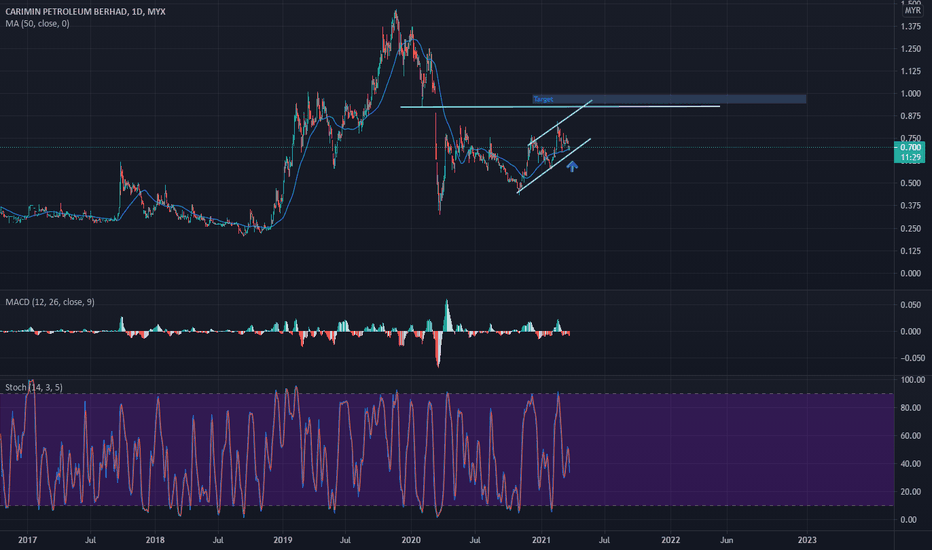Click 40.00 on the Stoch scale
Image resolution: width=932 pixels, height=550 pixels.
point(912,464)
